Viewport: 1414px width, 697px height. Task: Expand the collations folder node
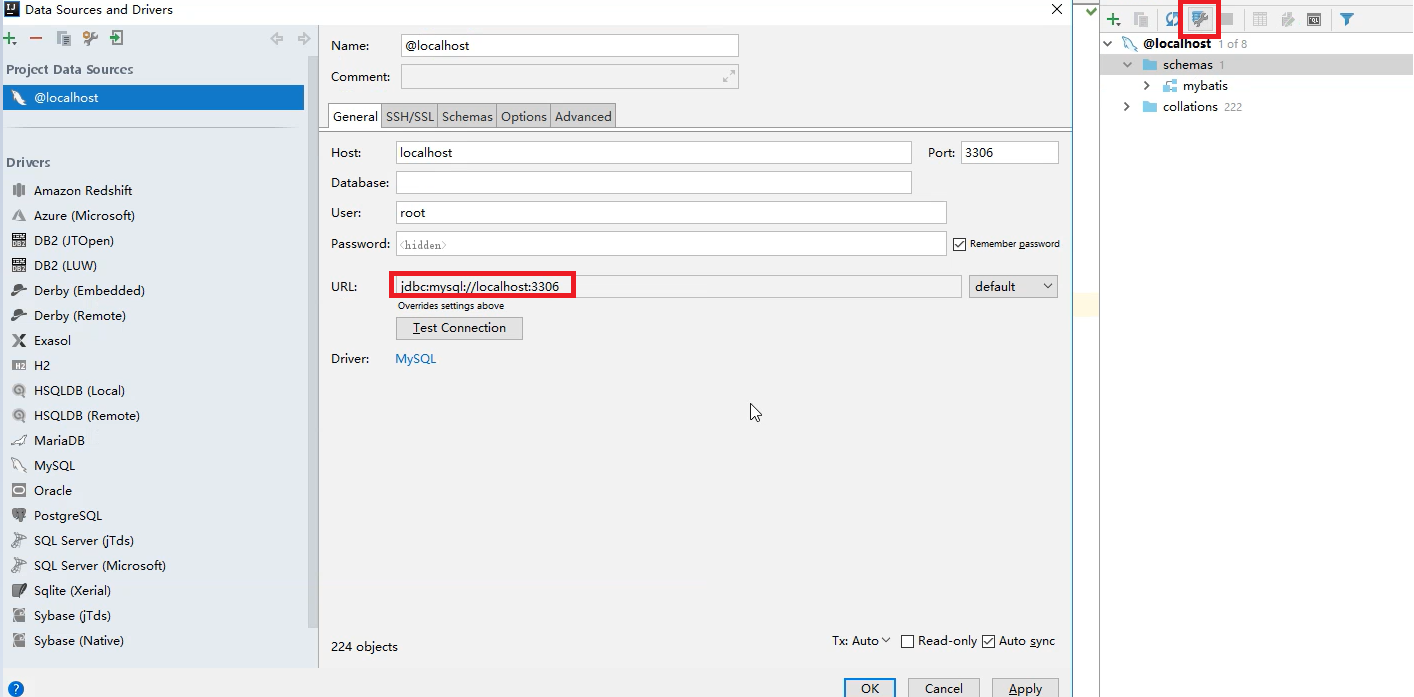click(x=1128, y=107)
